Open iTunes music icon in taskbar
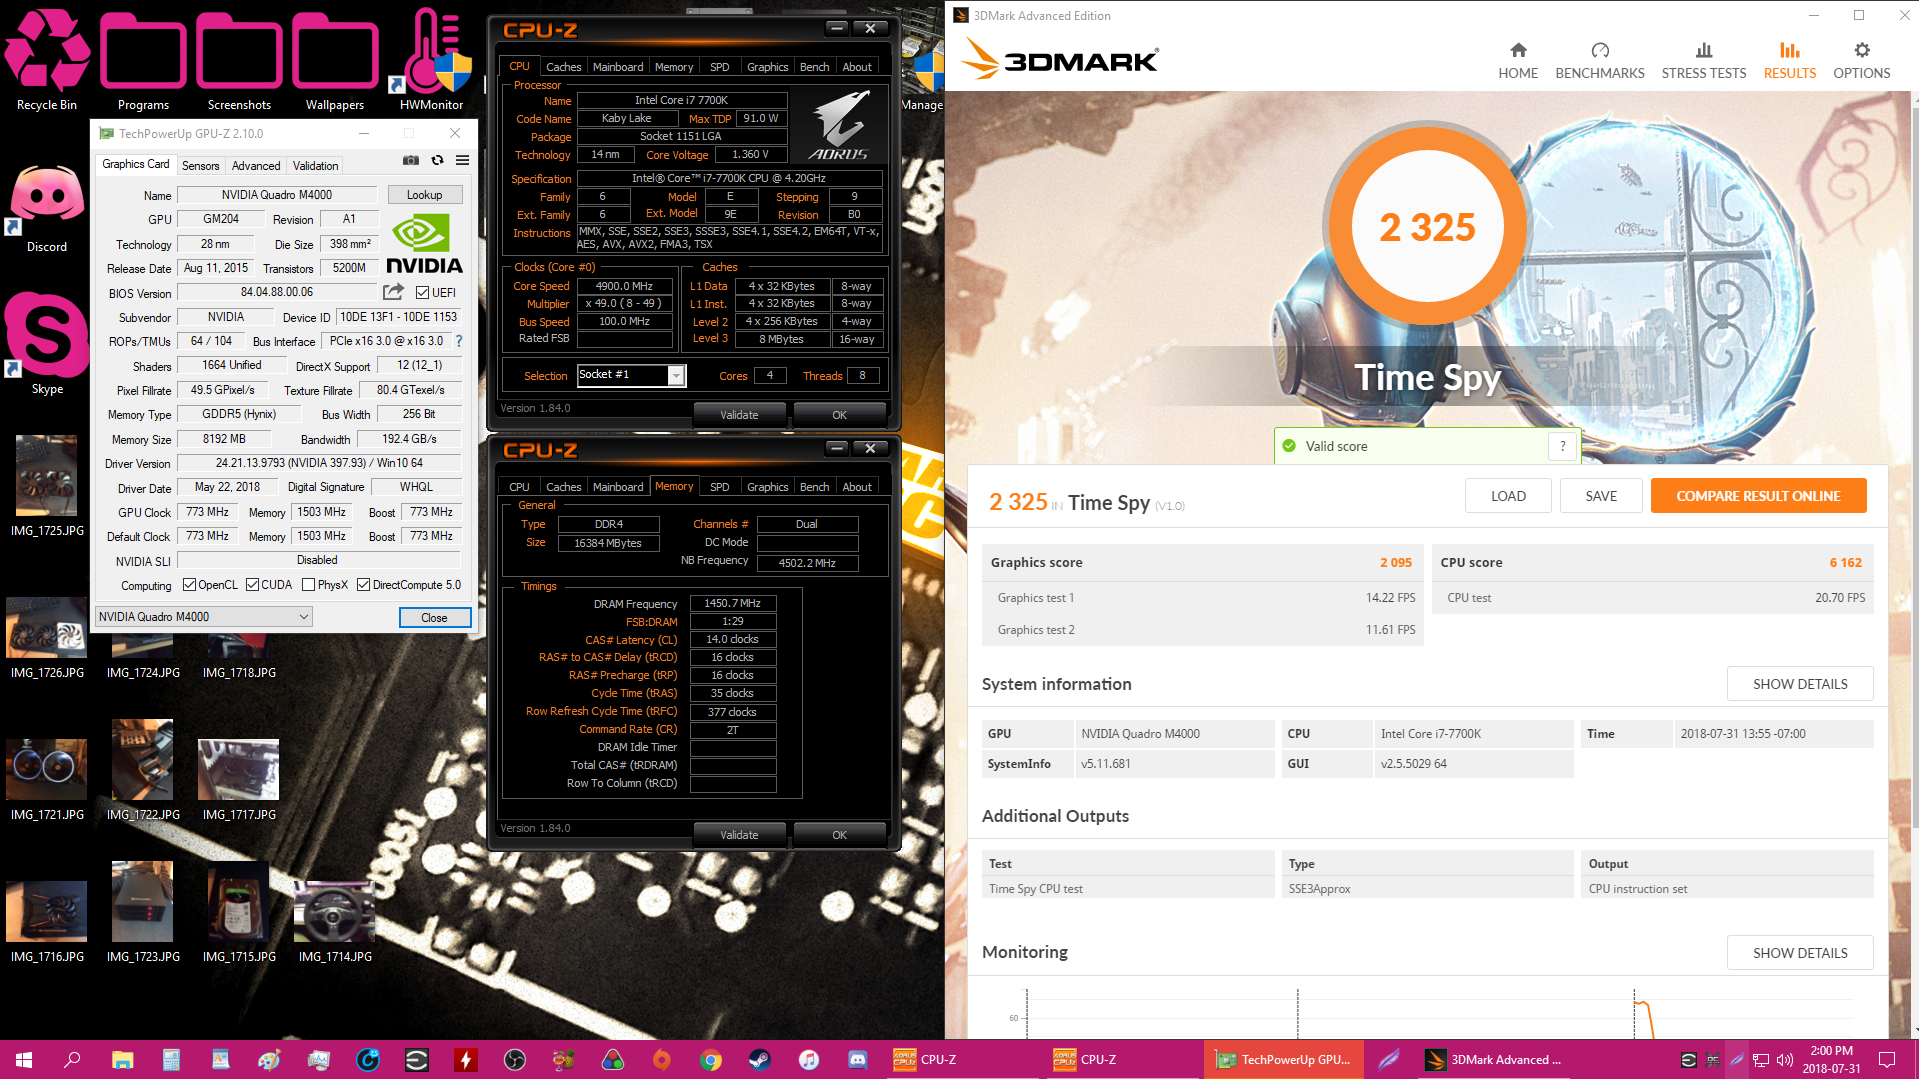Screen dimensions: 1919x1079 click(x=809, y=1059)
